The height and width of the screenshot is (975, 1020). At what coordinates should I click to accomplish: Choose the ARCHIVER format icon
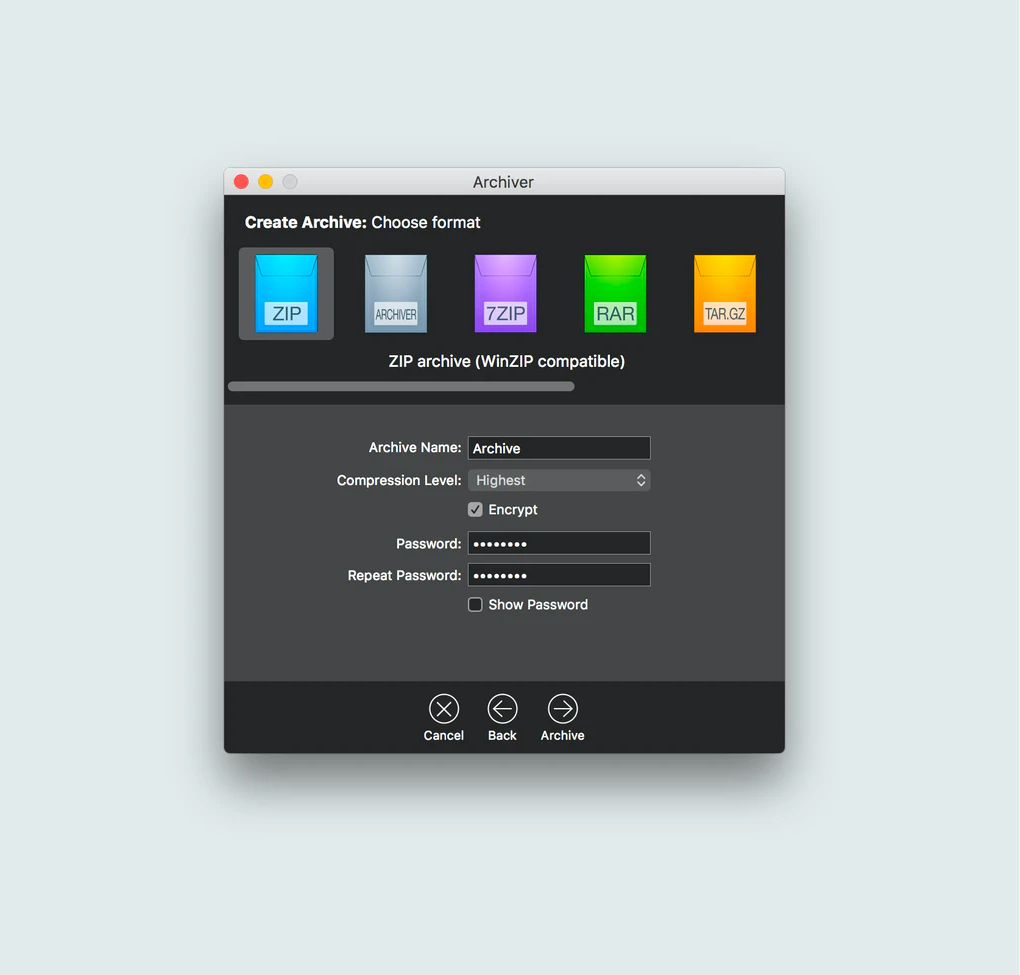tap(396, 293)
